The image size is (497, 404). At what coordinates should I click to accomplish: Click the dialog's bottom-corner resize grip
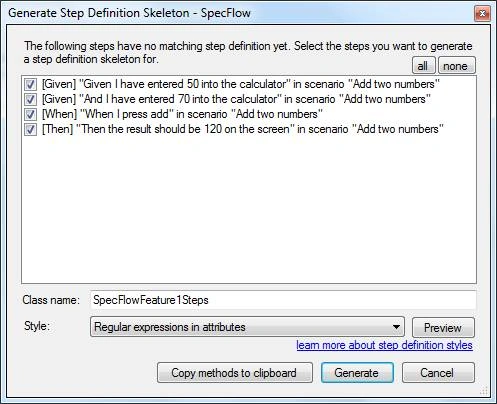point(484,390)
